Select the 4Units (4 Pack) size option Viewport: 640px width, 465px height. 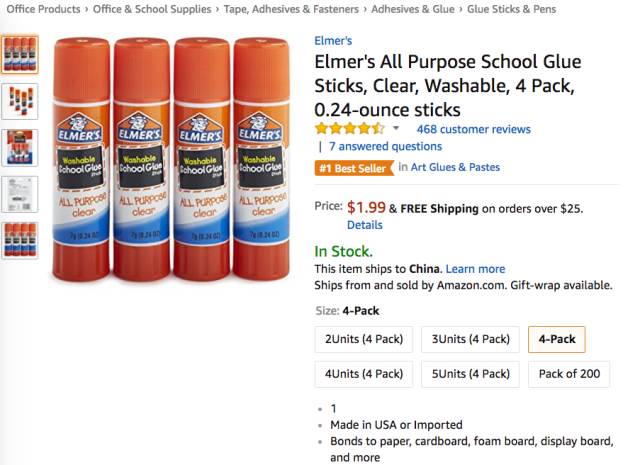(363, 374)
